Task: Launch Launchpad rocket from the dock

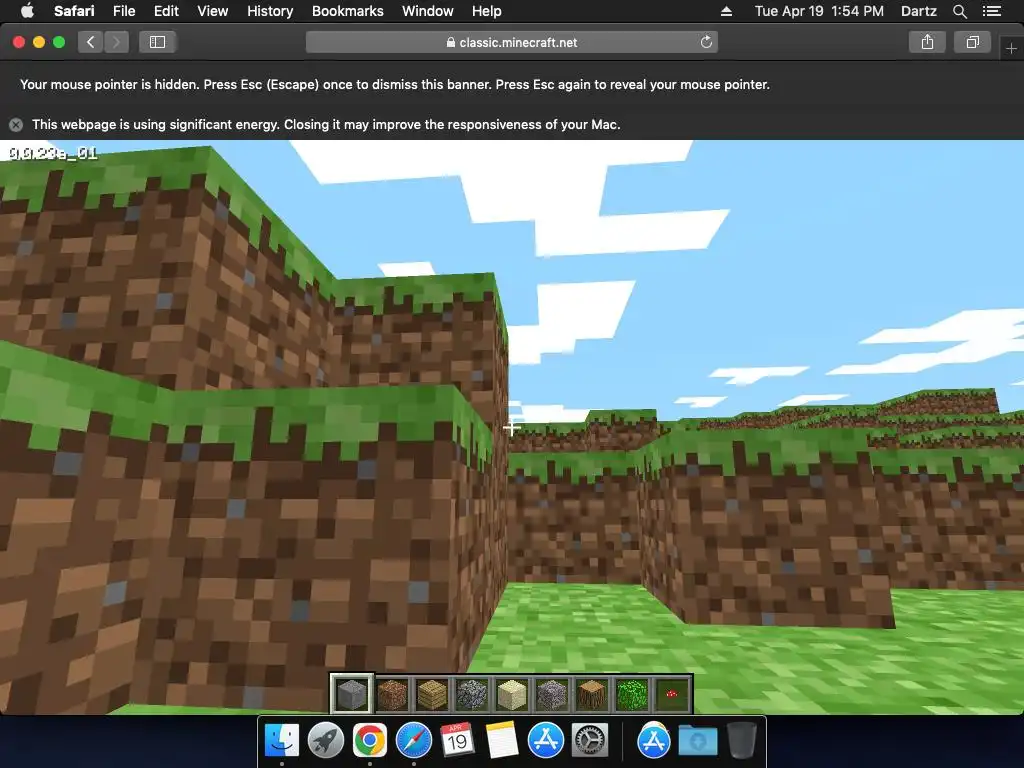Action: coord(326,741)
